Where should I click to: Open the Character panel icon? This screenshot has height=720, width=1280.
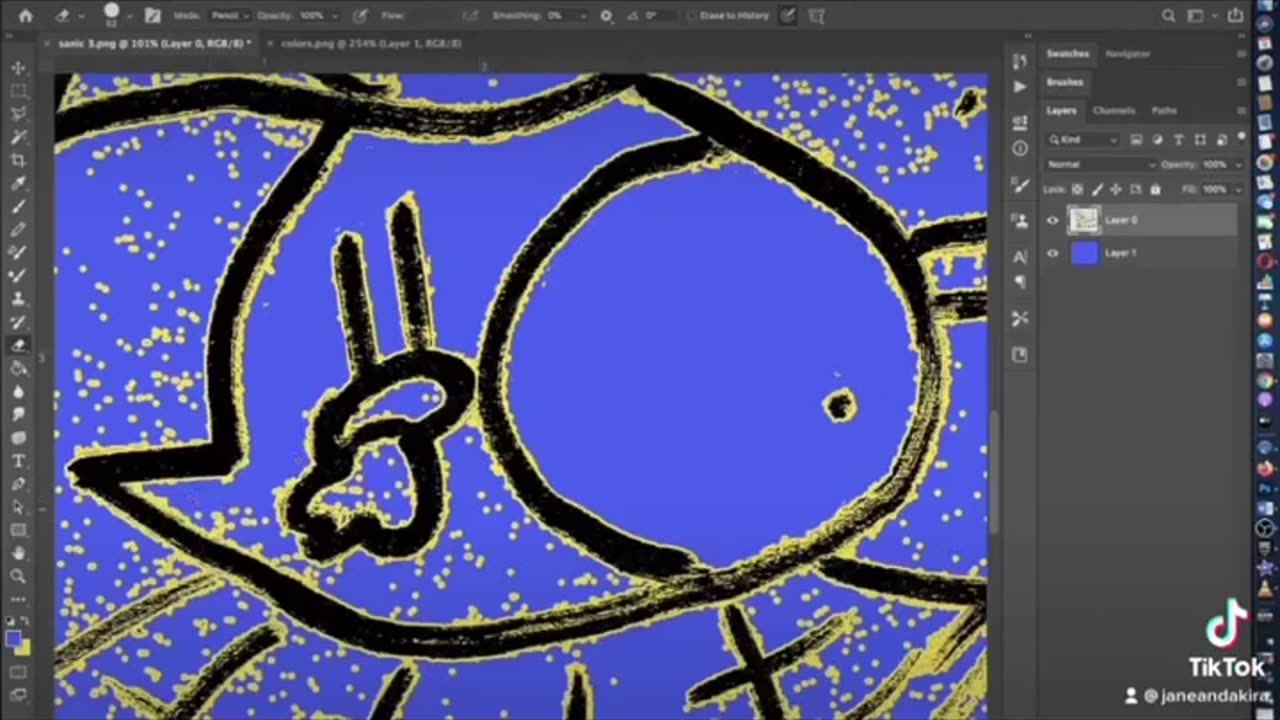tap(1019, 257)
